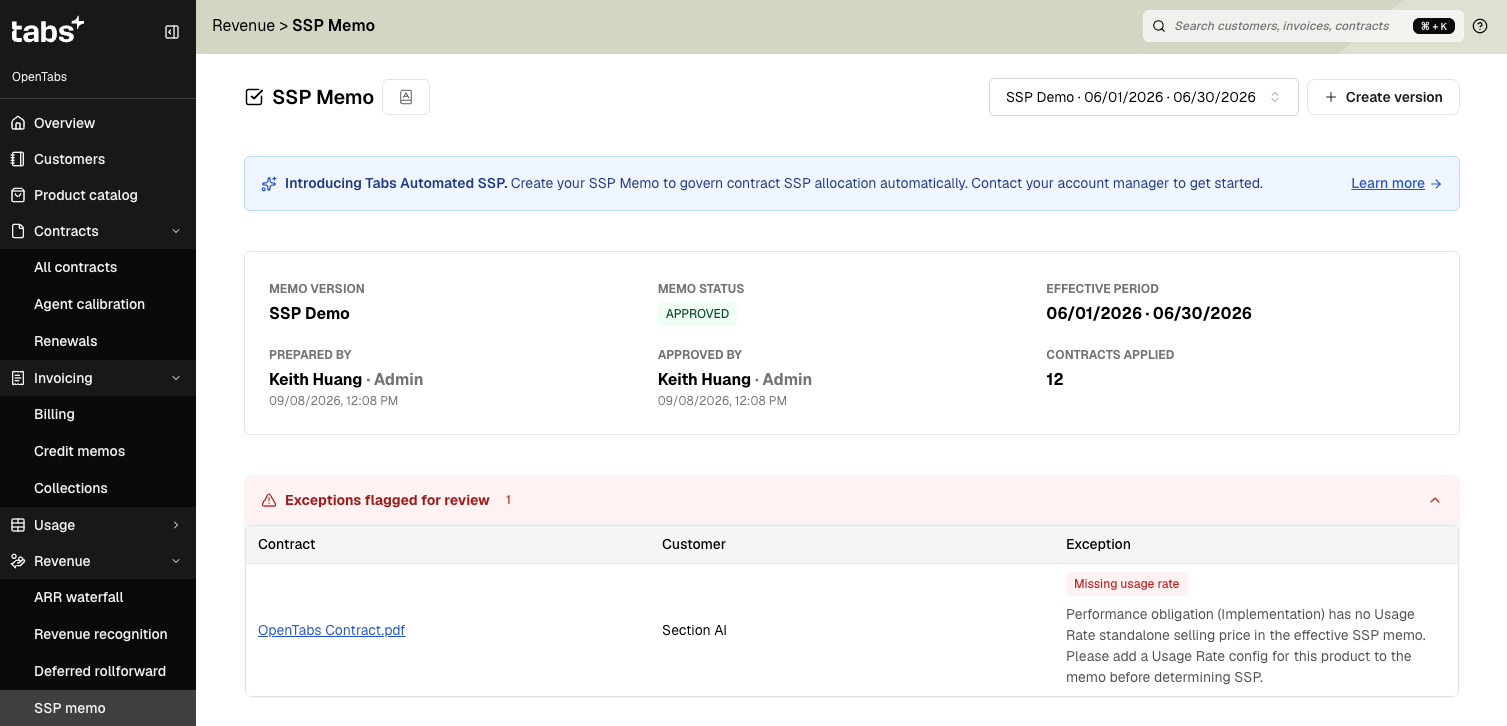Click the document icon button beside SSP Memo title
Image resolution: width=1507 pixels, height=726 pixels.
[406, 97]
